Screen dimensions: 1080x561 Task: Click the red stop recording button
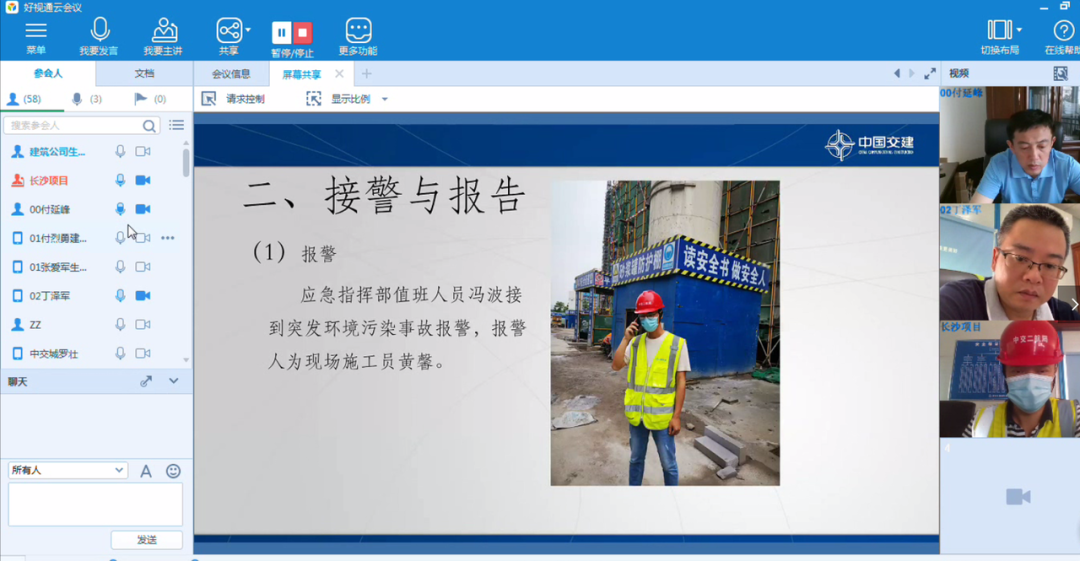[x=303, y=32]
